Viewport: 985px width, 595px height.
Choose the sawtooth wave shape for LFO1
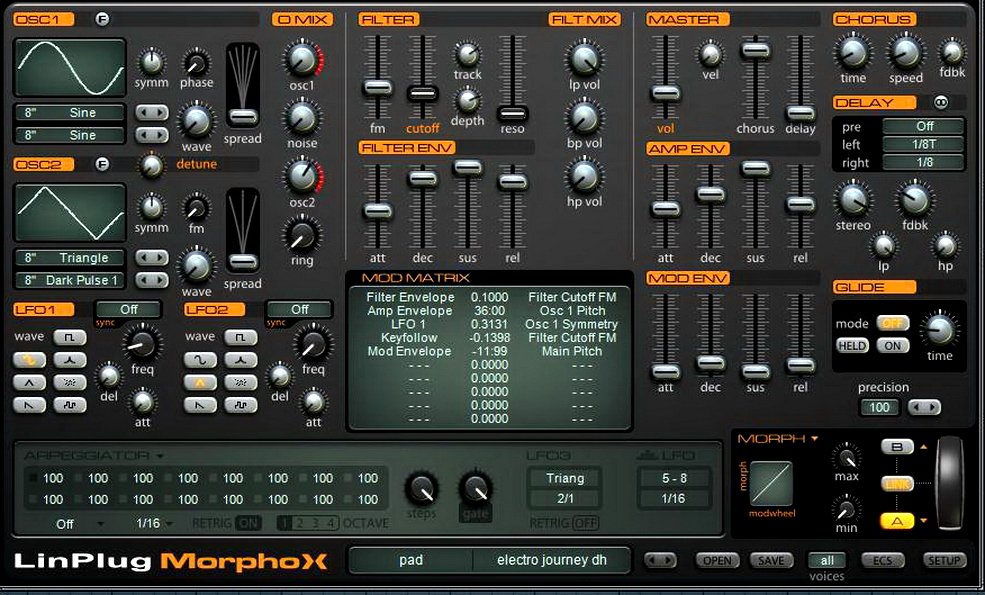click(x=30, y=405)
